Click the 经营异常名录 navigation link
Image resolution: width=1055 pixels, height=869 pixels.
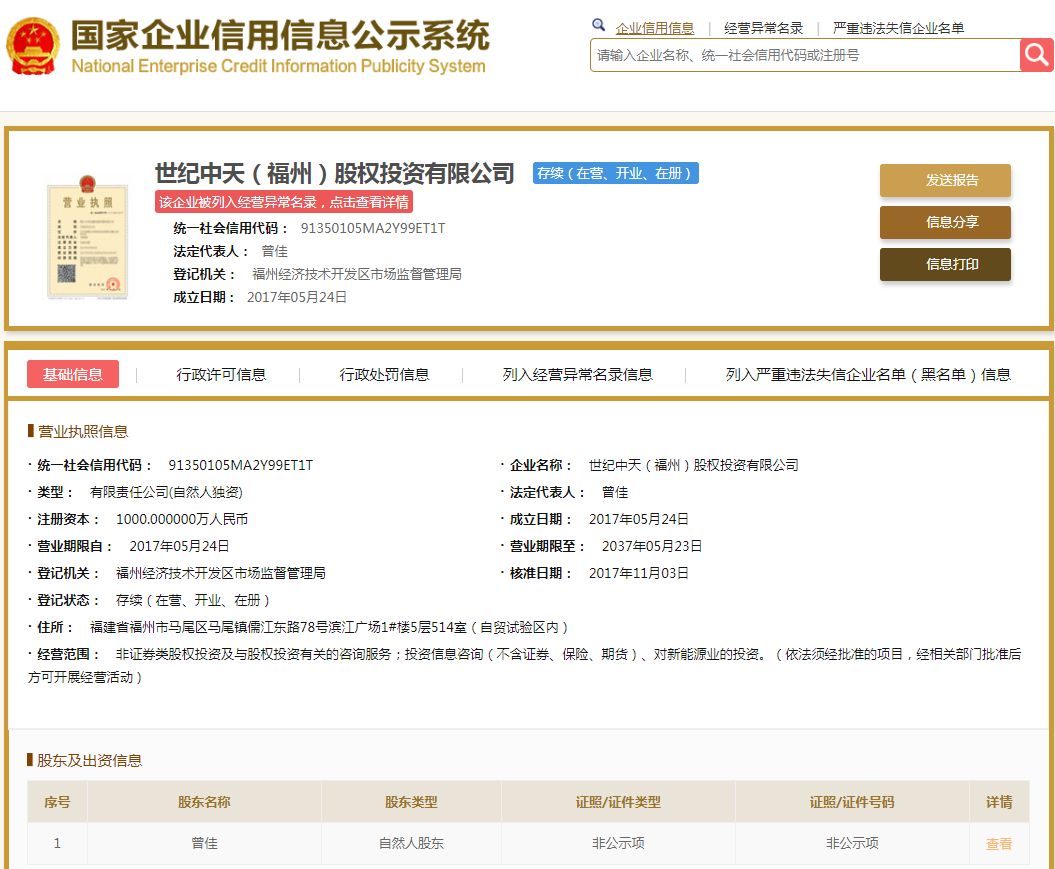click(762, 28)
